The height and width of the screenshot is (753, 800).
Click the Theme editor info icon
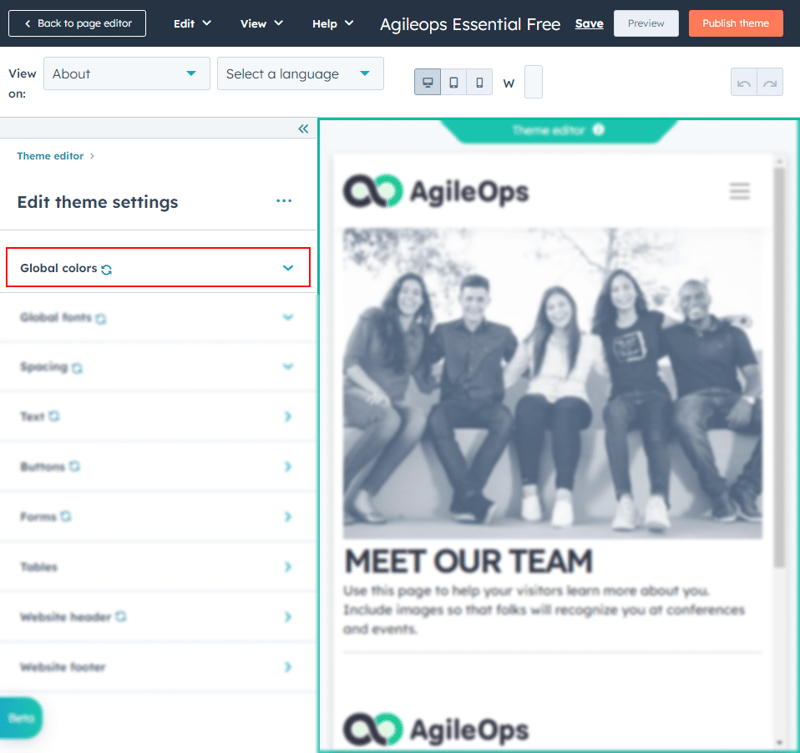point(599,130)
